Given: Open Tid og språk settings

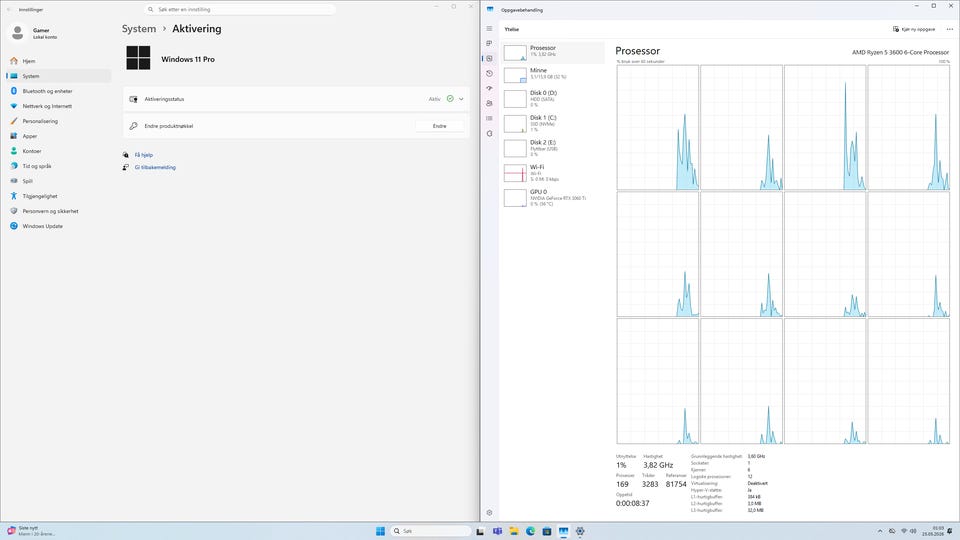Looking at the screenshot, I should click(59, 166).
